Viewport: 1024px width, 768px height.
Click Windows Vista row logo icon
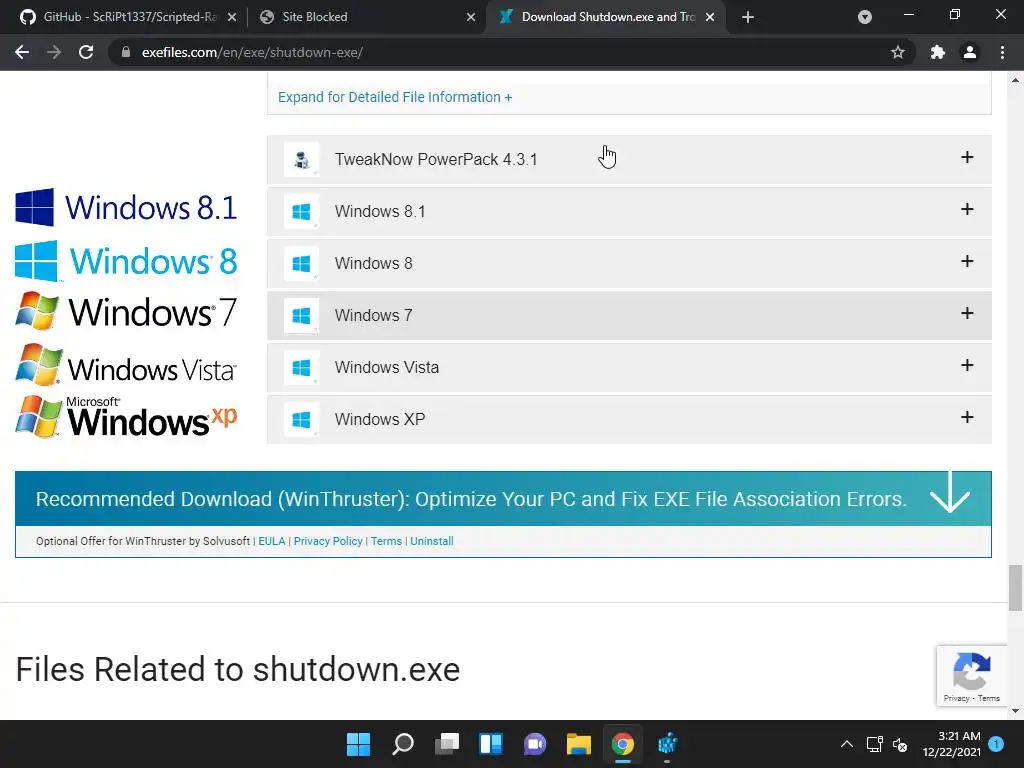coord(301,367)
